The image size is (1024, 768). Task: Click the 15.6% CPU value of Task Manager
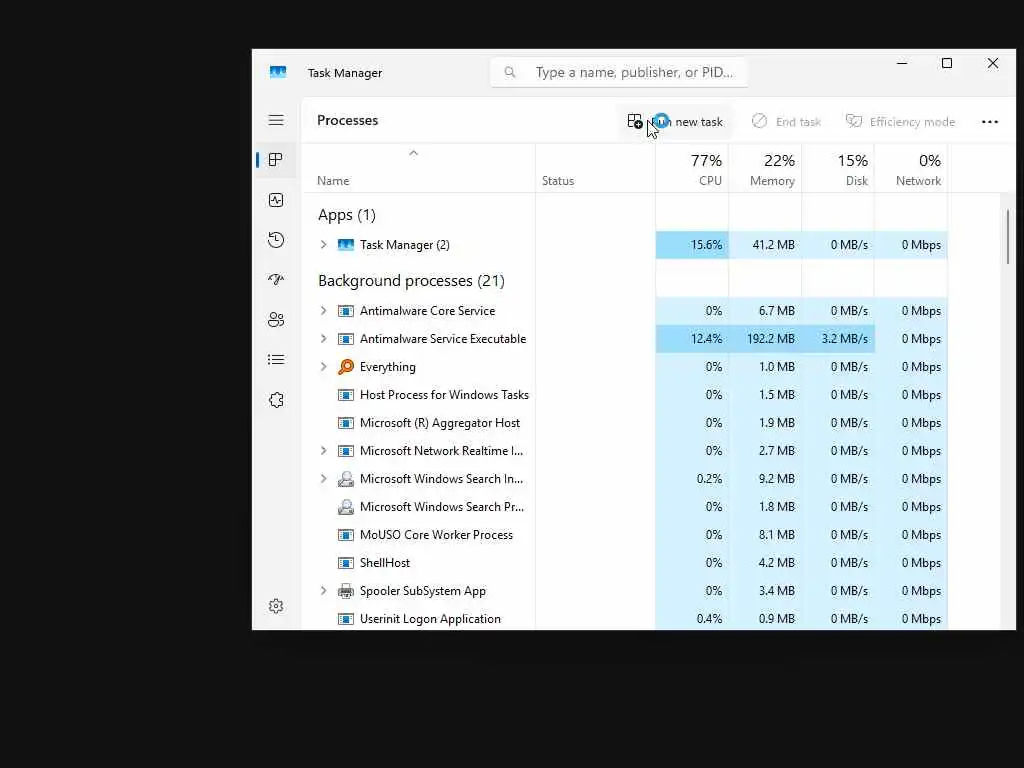tap(706, 245)
